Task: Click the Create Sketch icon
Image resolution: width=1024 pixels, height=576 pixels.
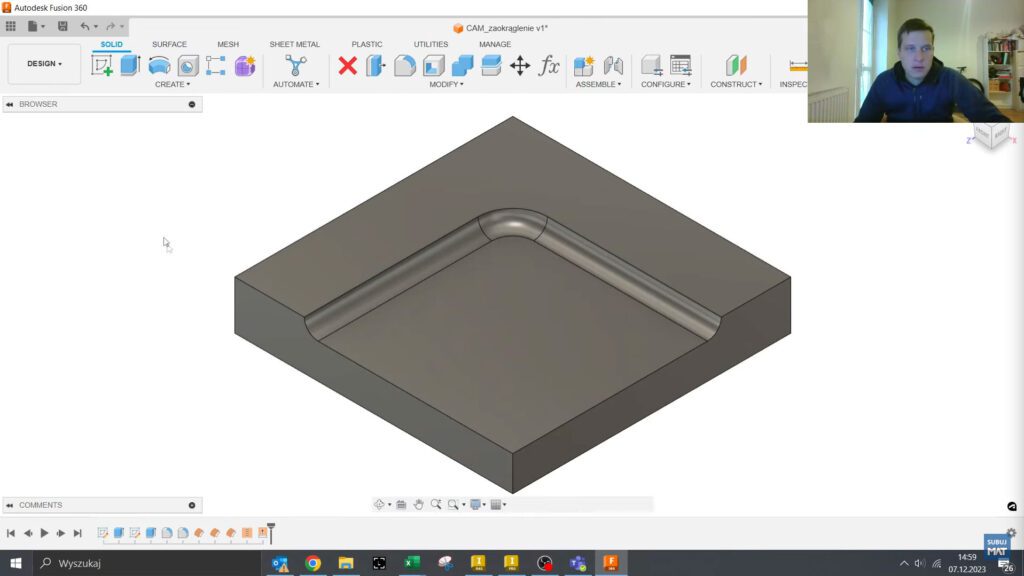Action: pos(102,66)
